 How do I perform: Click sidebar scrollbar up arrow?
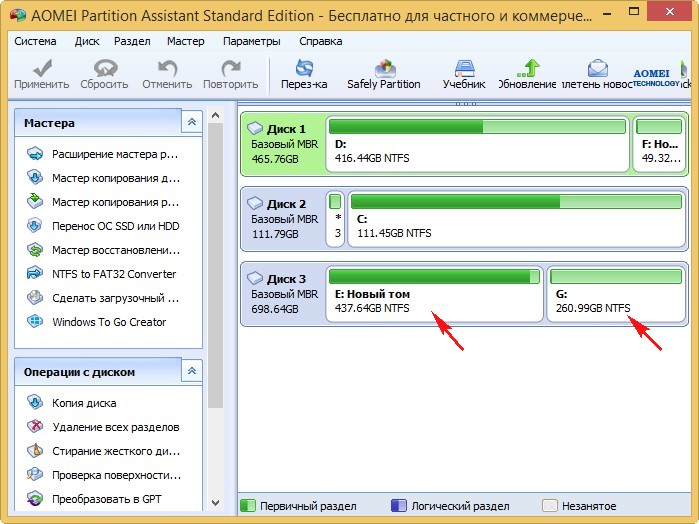tap(215, 116)
